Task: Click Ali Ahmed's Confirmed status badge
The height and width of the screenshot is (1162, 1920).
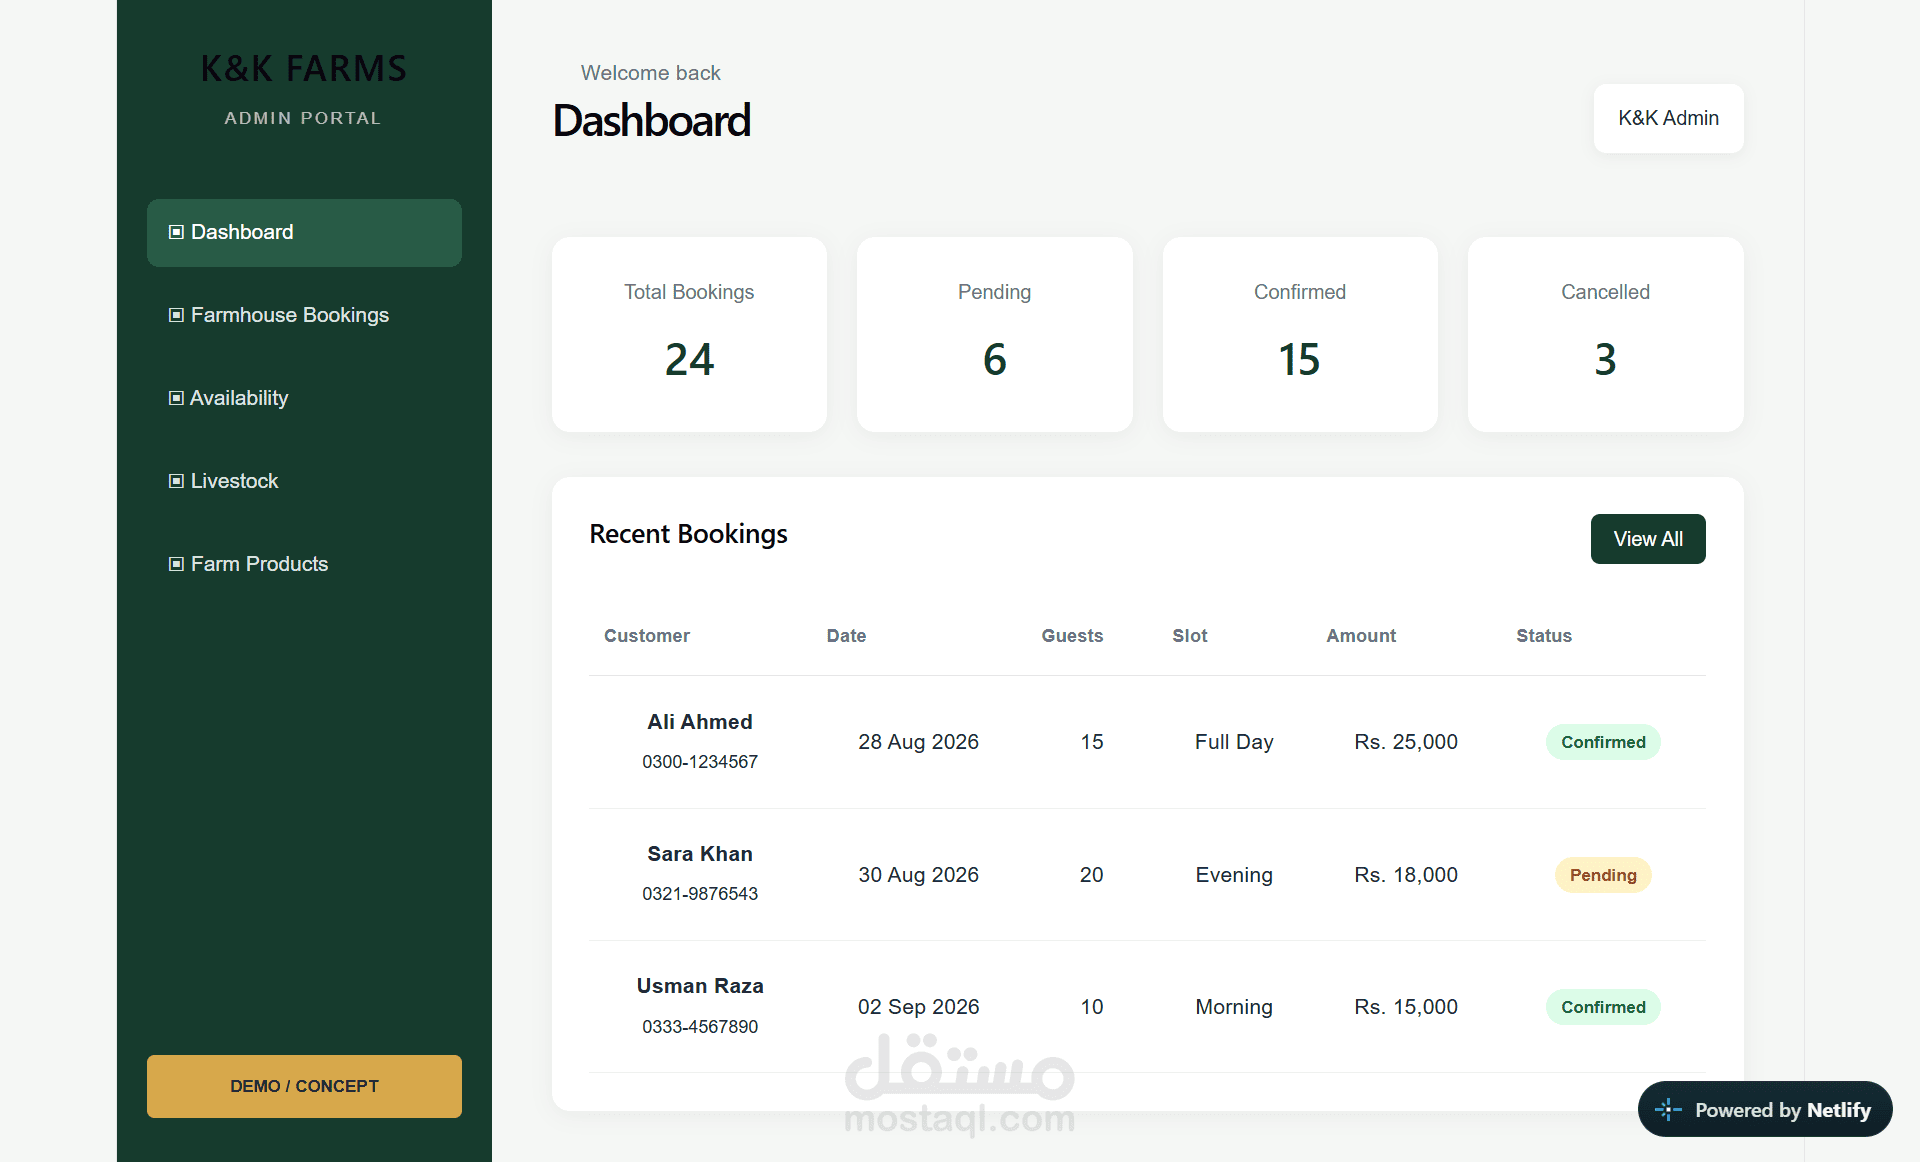Action: [x=1603, y=742]
